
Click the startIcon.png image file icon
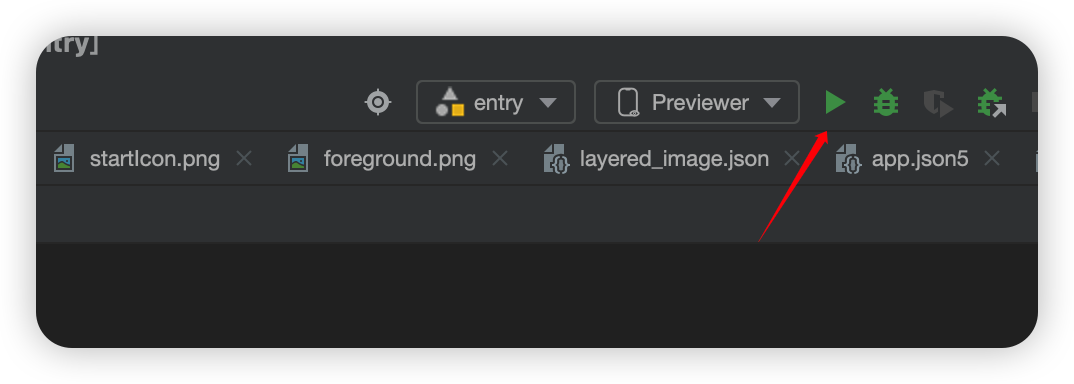coord(64,158)
